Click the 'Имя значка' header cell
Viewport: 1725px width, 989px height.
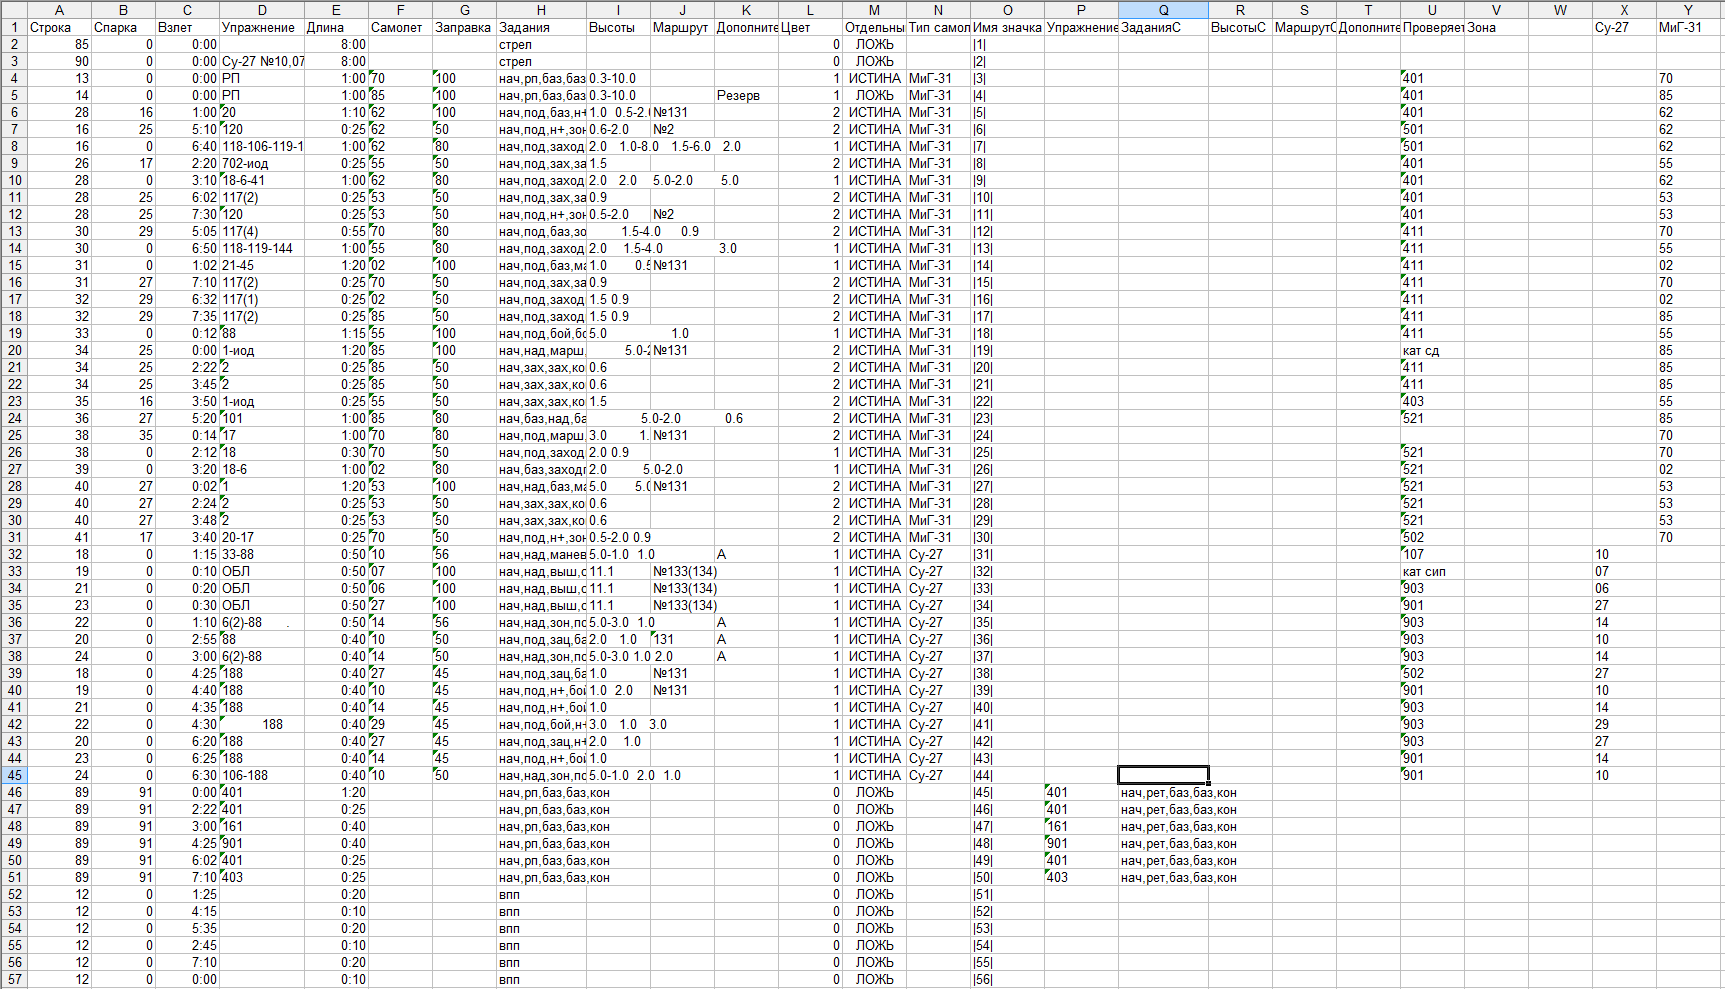coord(1007,27)
